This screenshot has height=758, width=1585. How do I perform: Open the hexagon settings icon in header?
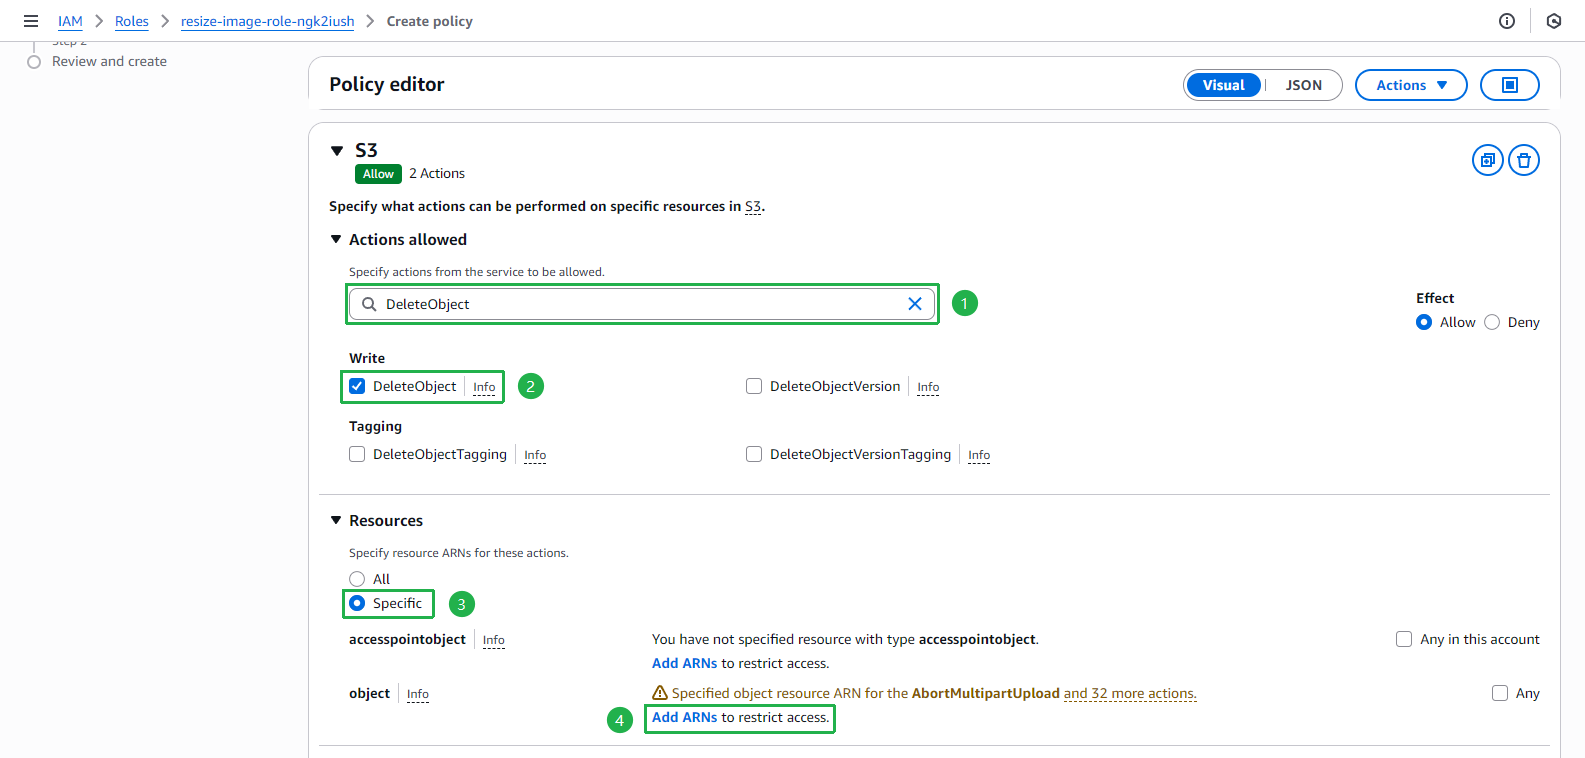pyautogui.click(x=1554, y=21)
